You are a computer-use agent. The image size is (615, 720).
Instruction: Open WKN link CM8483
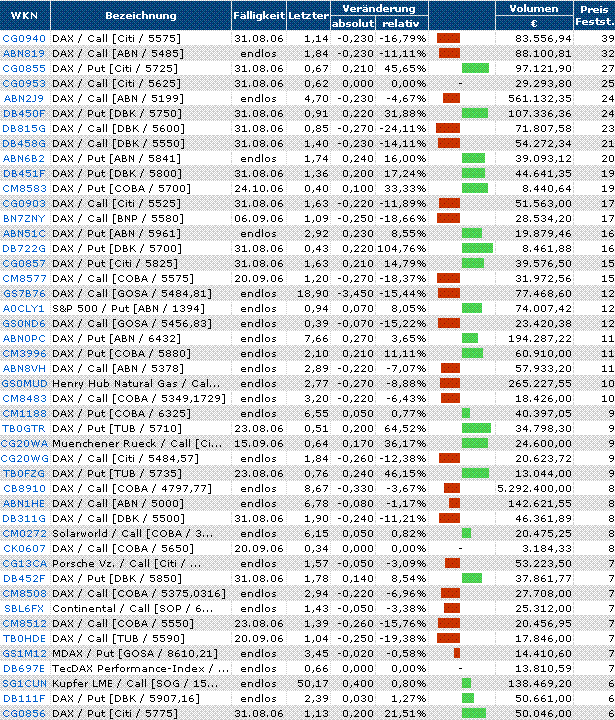(24, 399)
